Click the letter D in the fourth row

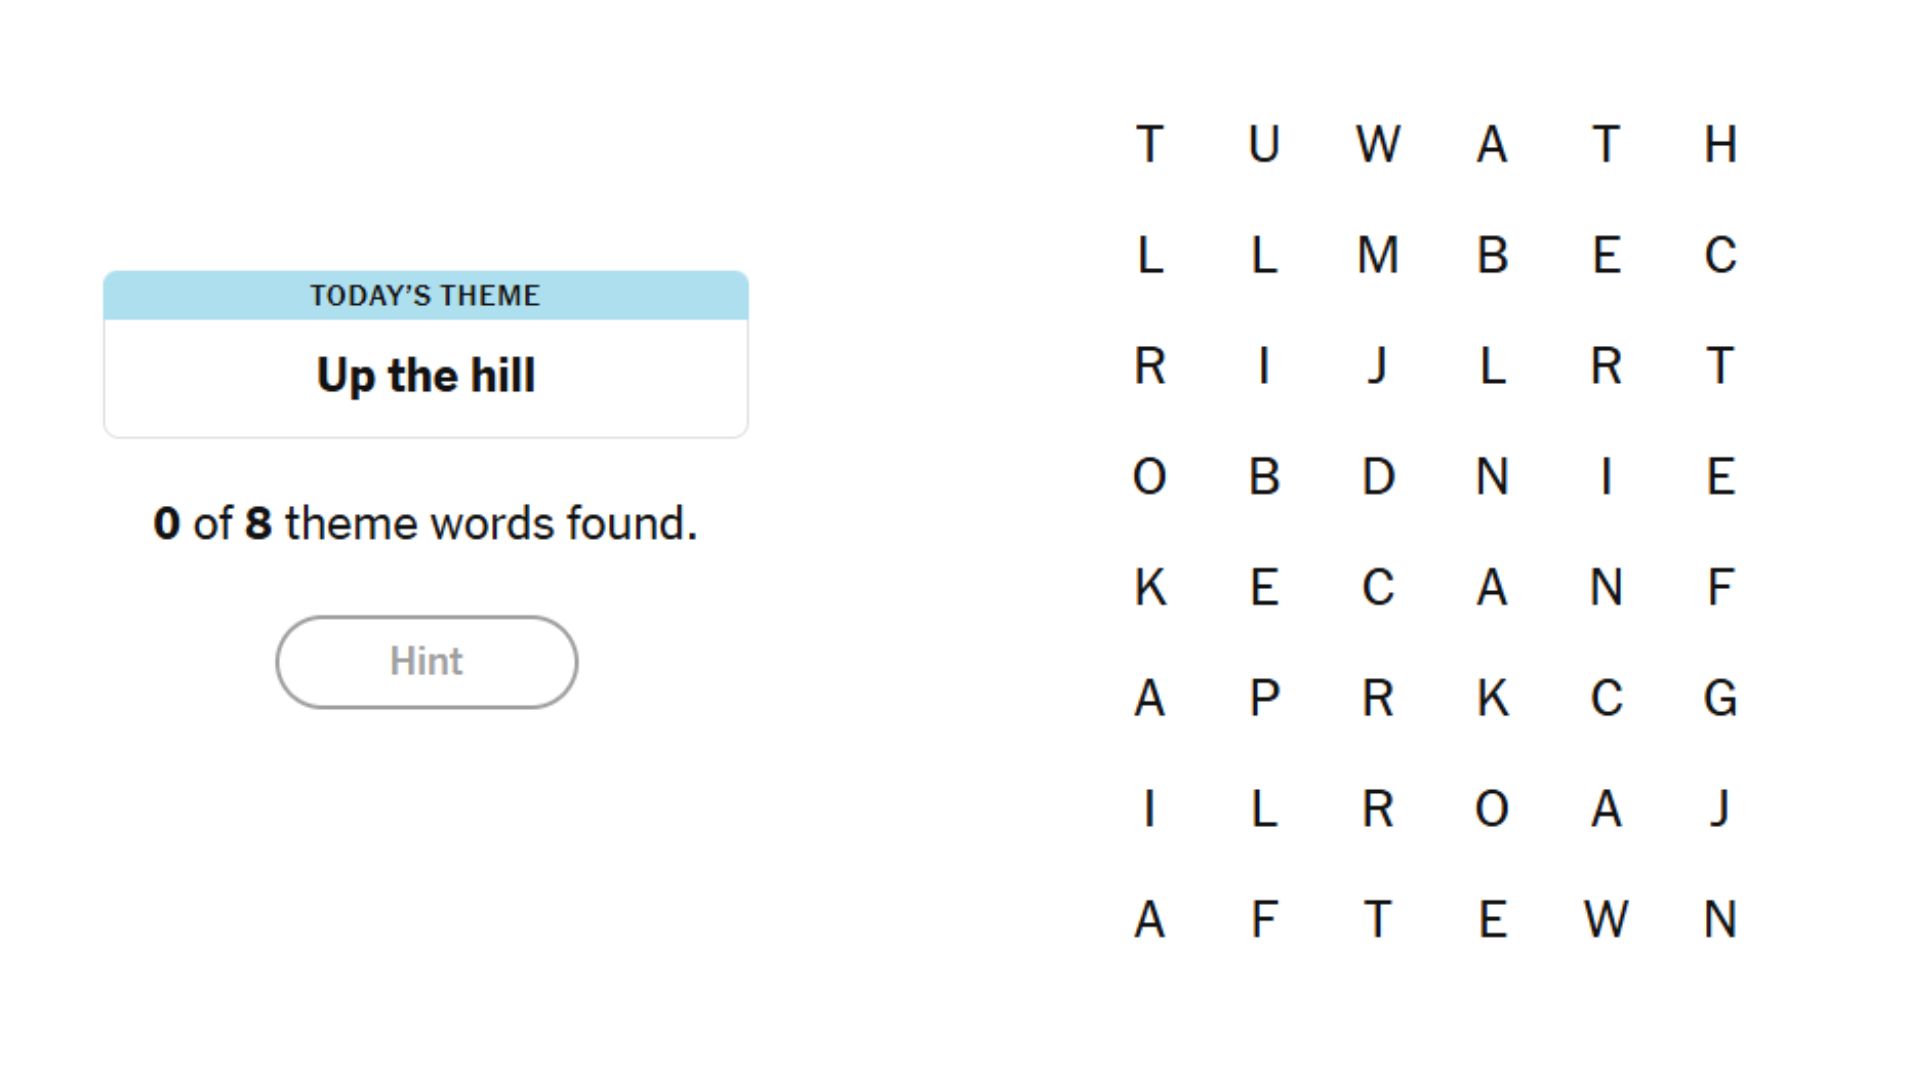[x=1378, y=477]
